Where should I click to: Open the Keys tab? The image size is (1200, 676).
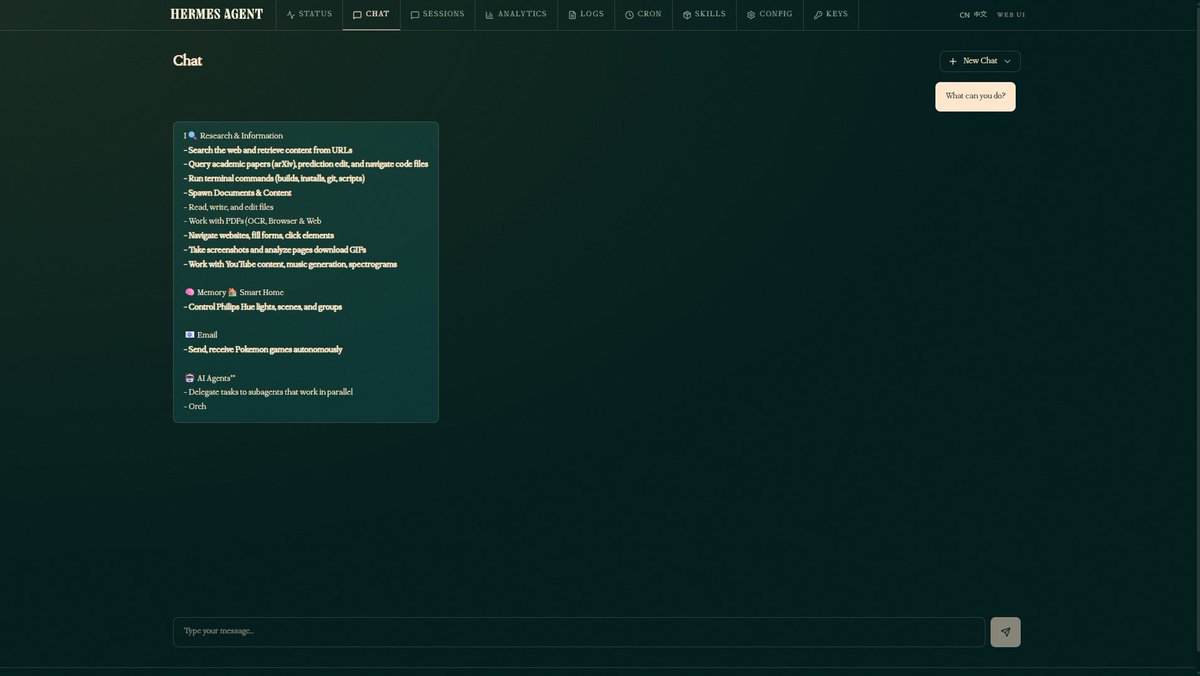point(831,14)
